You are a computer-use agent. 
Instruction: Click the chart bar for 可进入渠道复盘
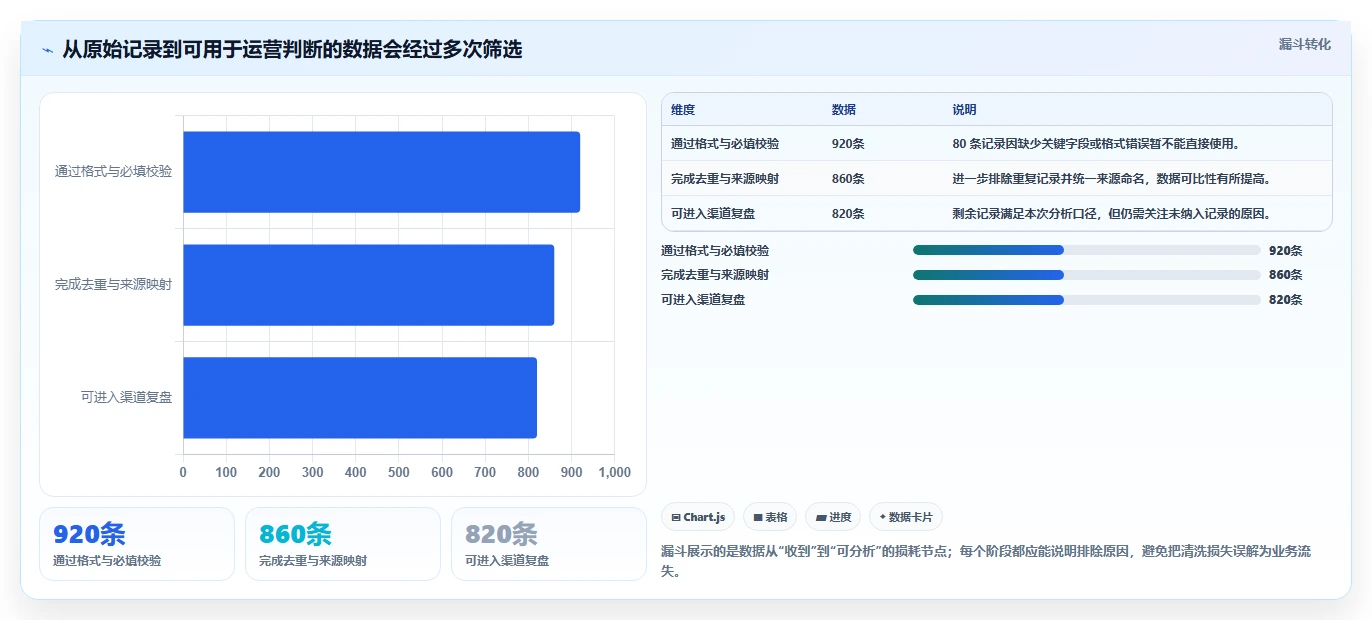point(360,398)
